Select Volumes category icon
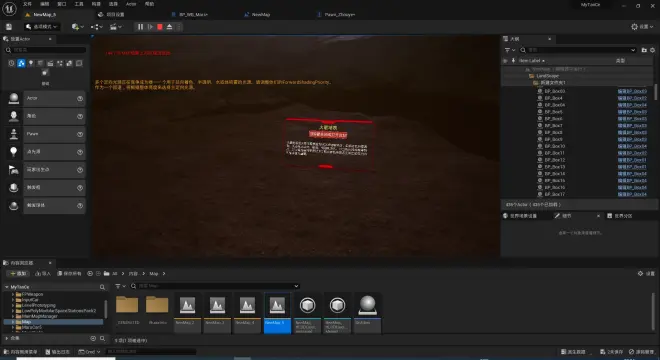The image size is (660, 360). (x=79, y=63)
